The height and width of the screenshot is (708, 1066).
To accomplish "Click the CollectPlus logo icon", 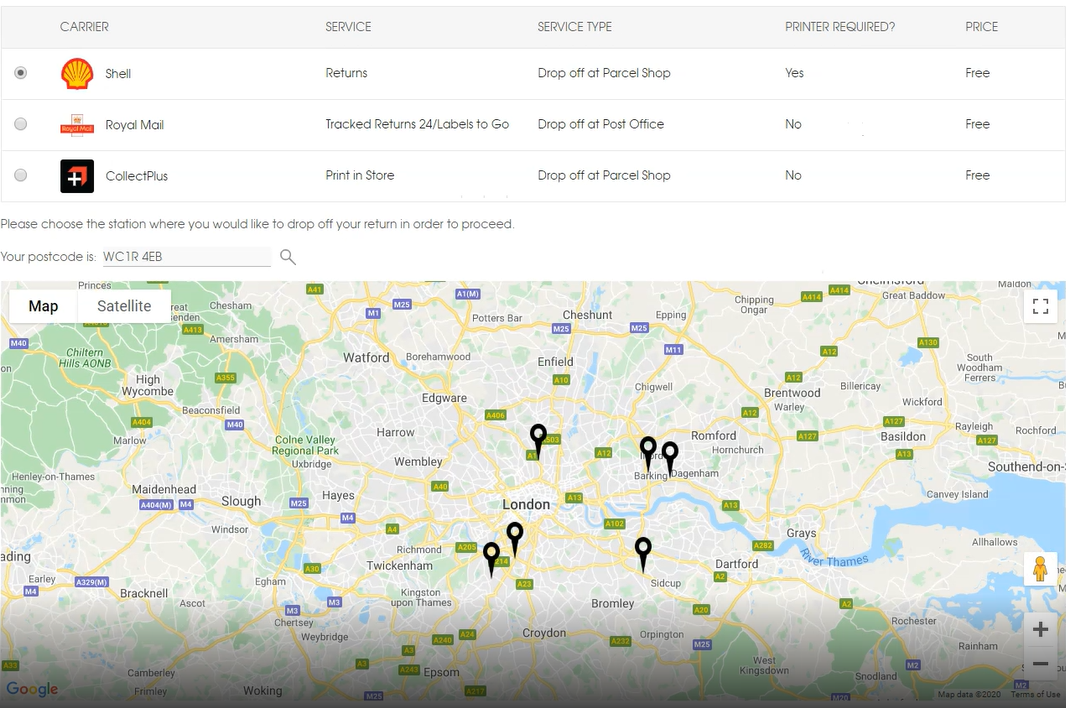I will [x=77, y=176].
